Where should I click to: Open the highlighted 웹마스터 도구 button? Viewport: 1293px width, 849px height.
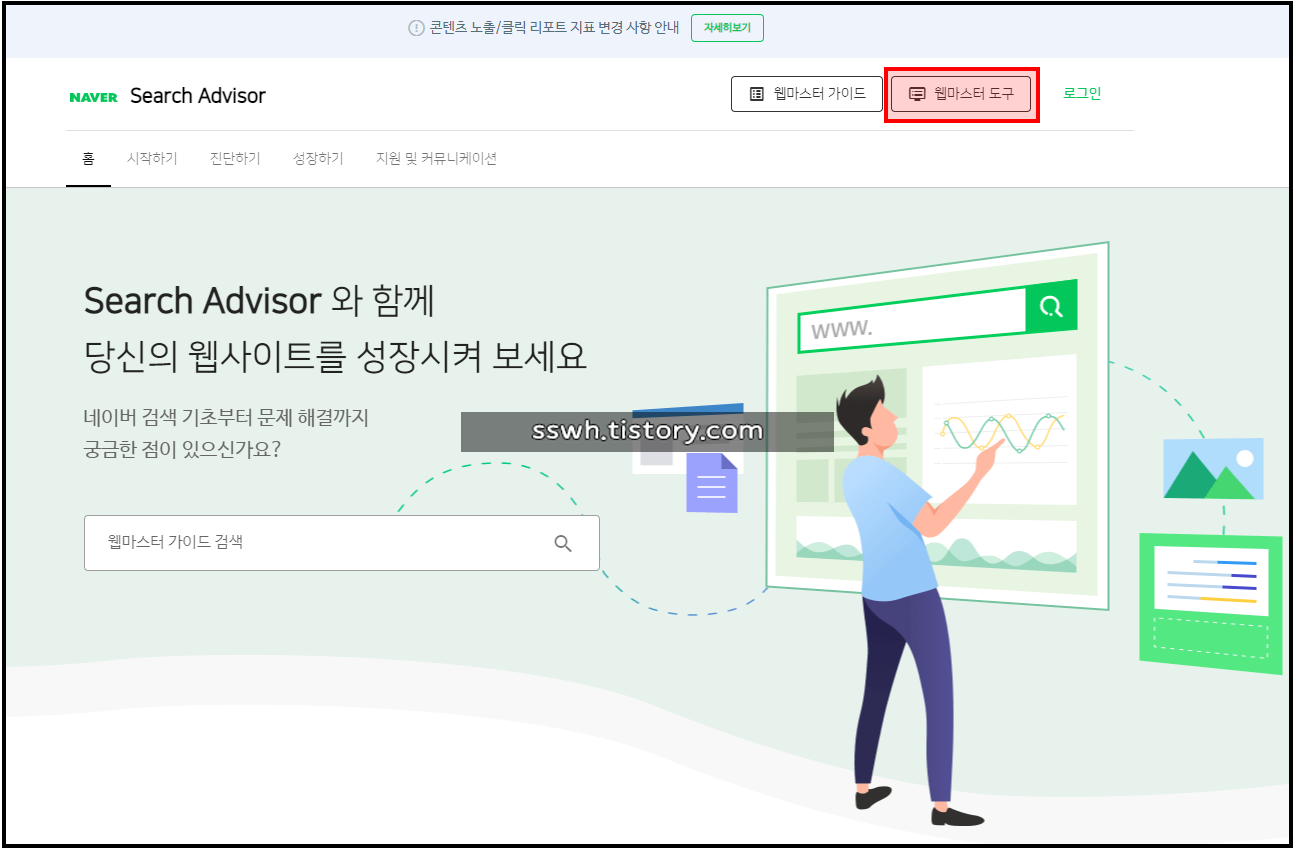click(962, 94)
